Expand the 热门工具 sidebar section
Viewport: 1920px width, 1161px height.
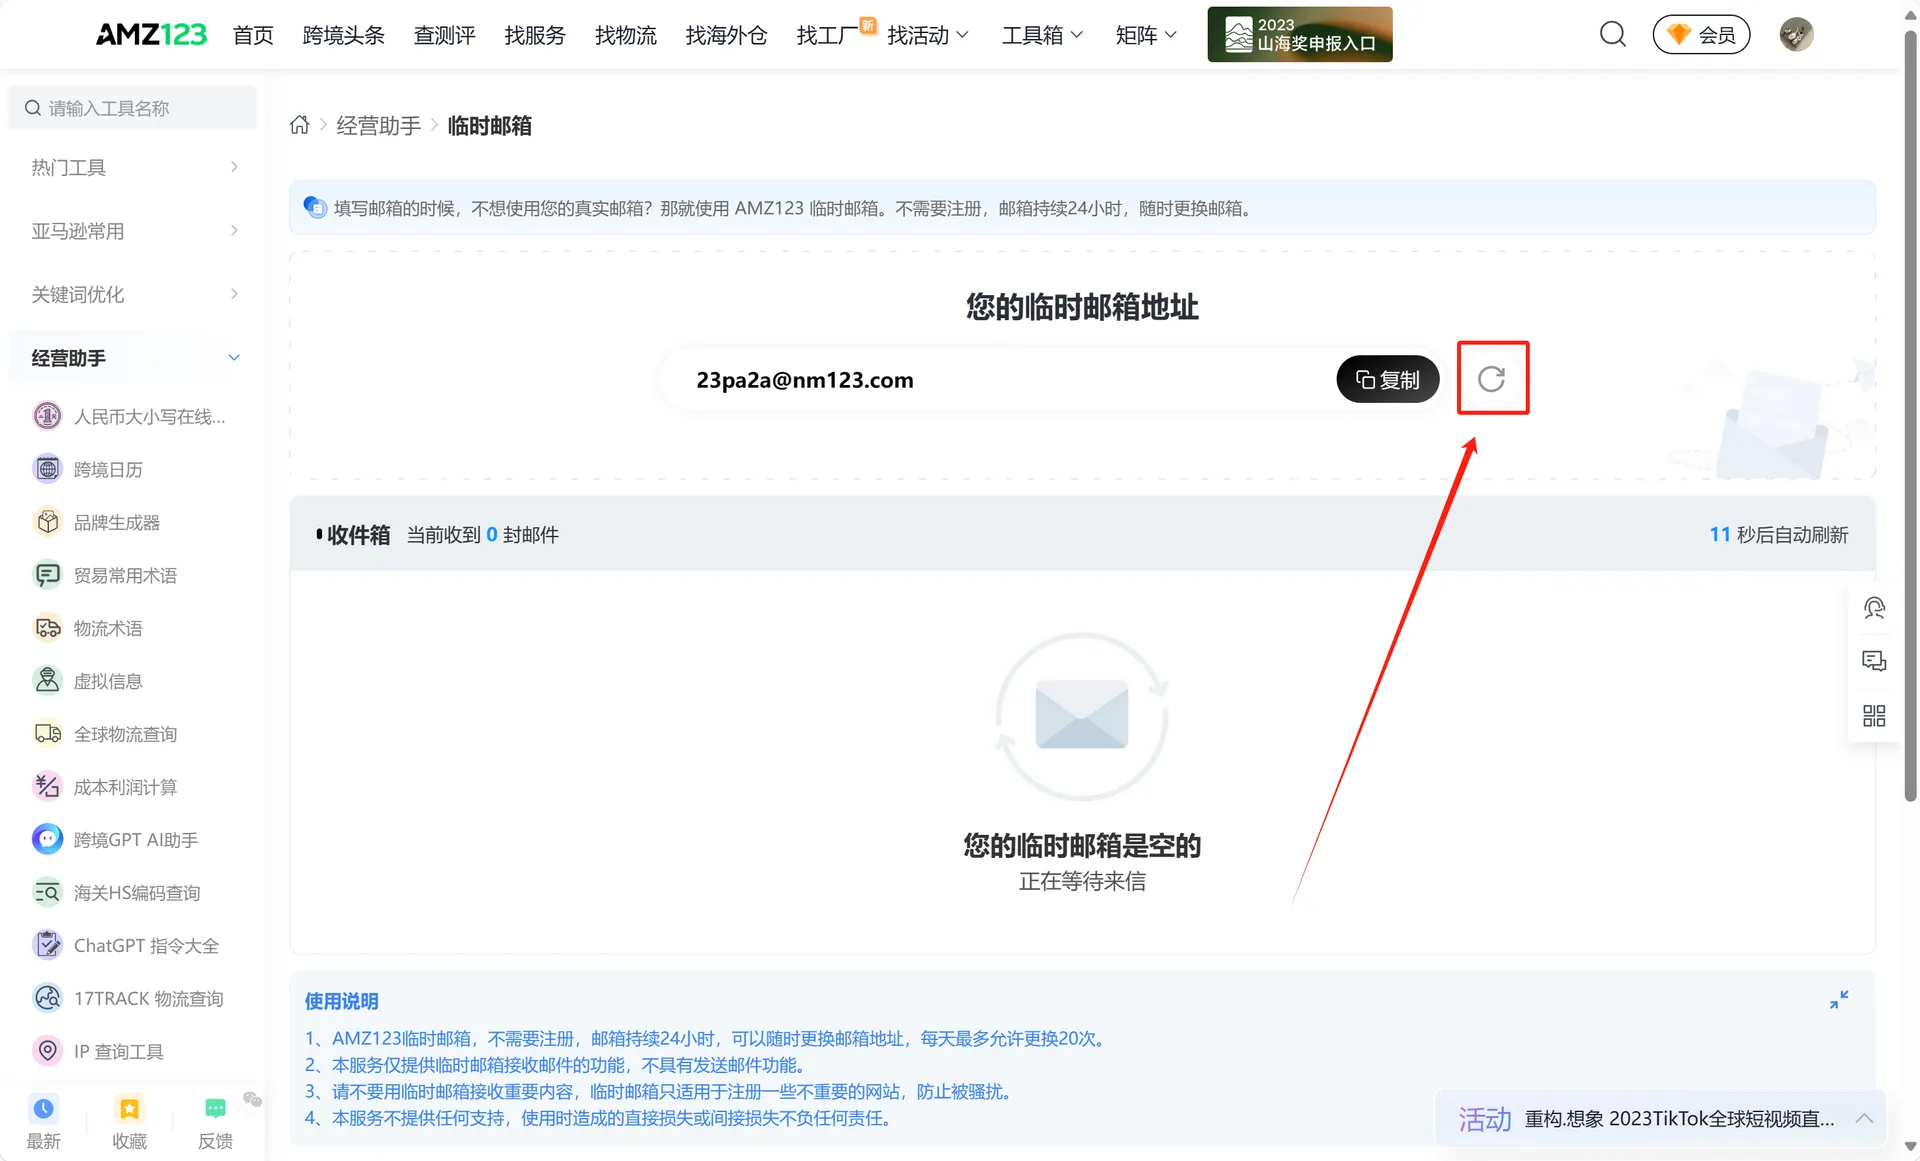click(133, 167)
